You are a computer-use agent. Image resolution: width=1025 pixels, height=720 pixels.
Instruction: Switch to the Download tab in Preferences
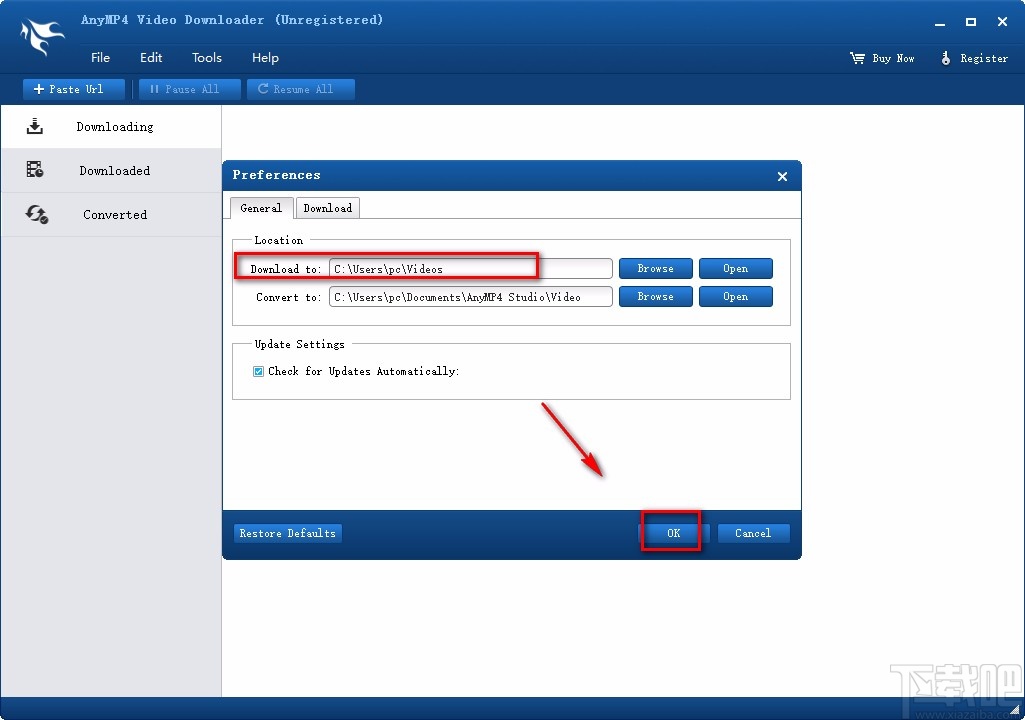point(328,208)
